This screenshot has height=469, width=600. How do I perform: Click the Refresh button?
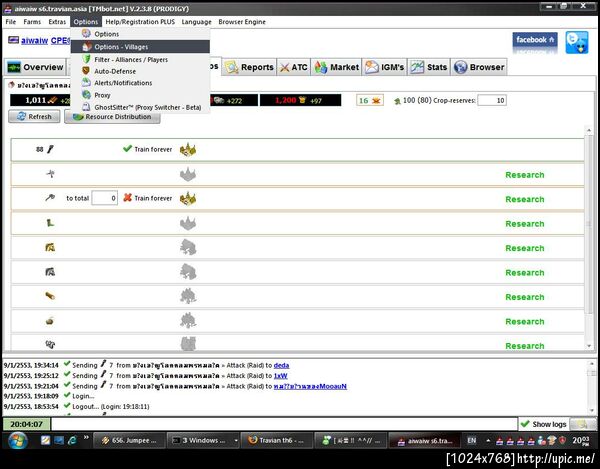click(34, 117)
